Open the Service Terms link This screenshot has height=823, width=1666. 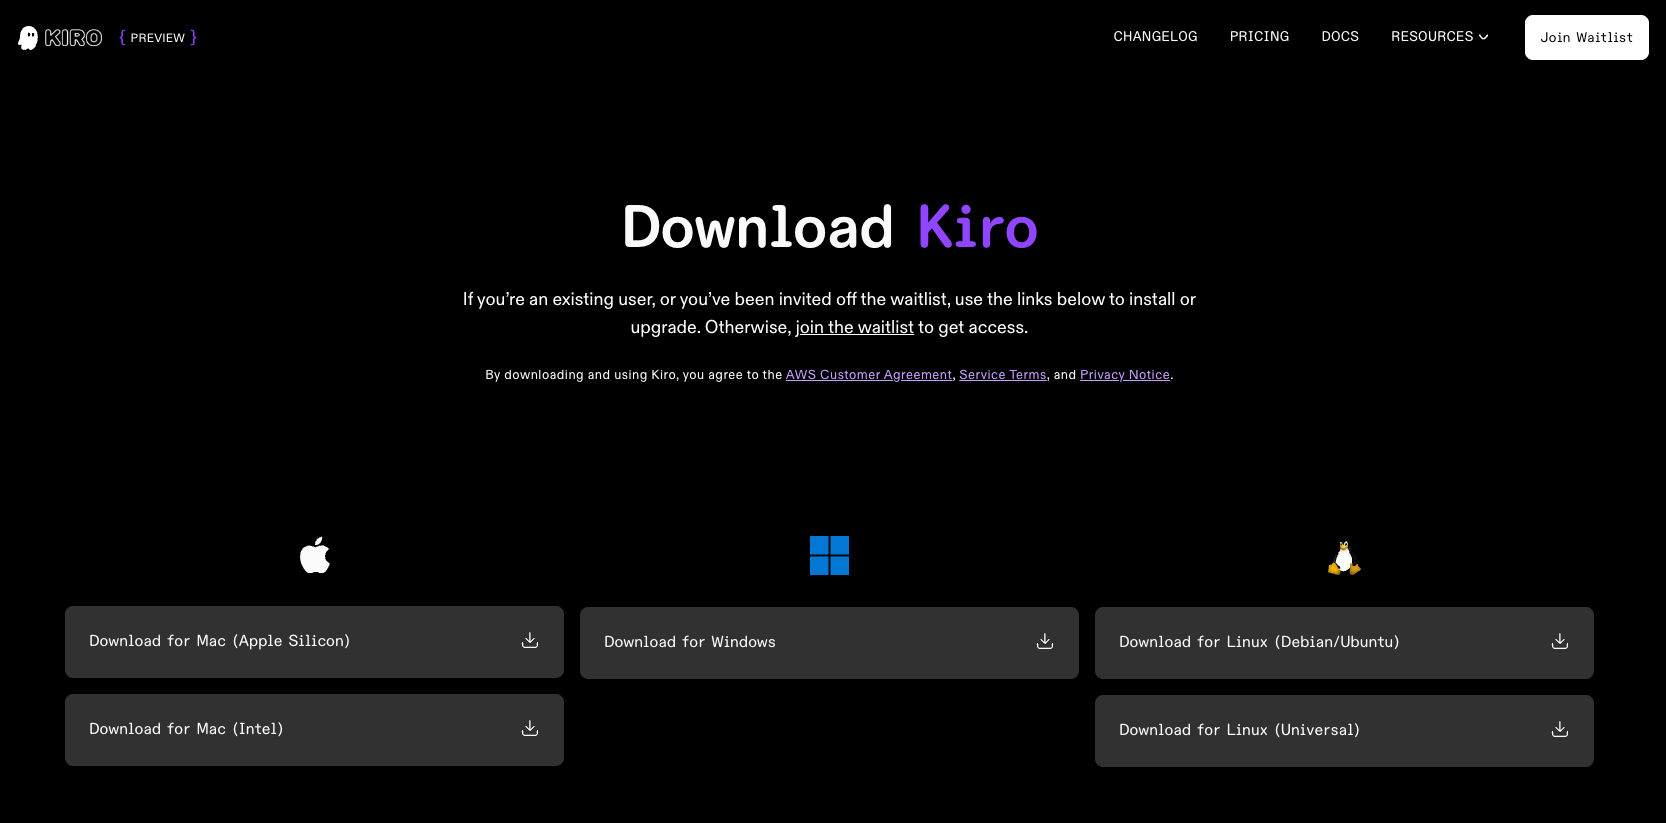coord(1003,375)
